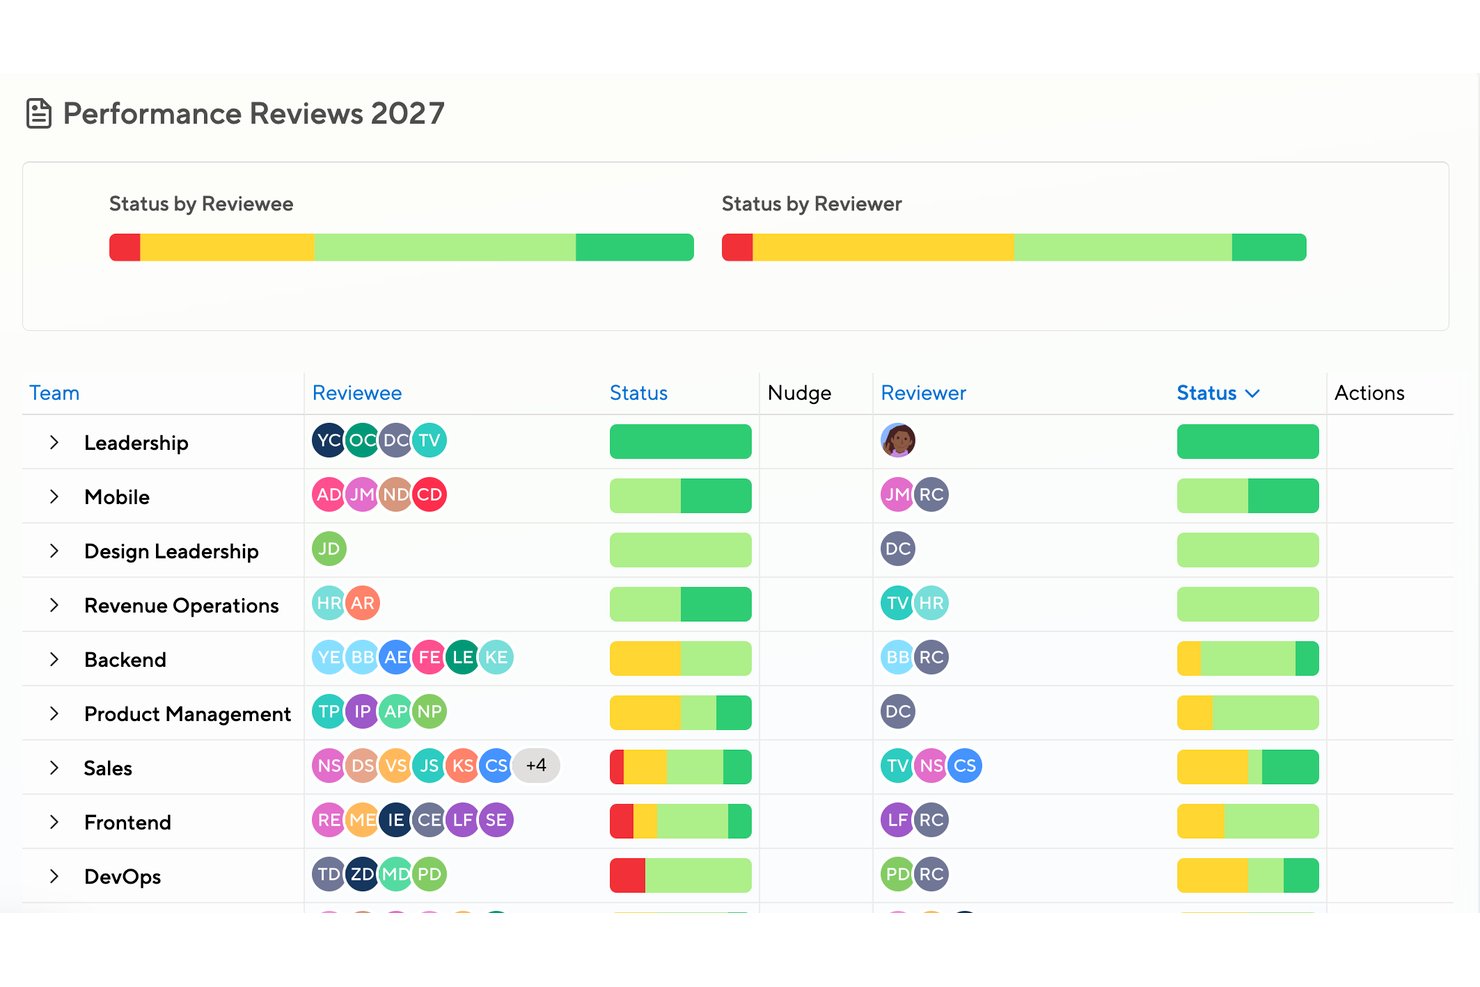This screenshot has height=987, width=1480.
Task: Open TV avatar in Leadership reviewees
Action: click(x=429, y=440)
